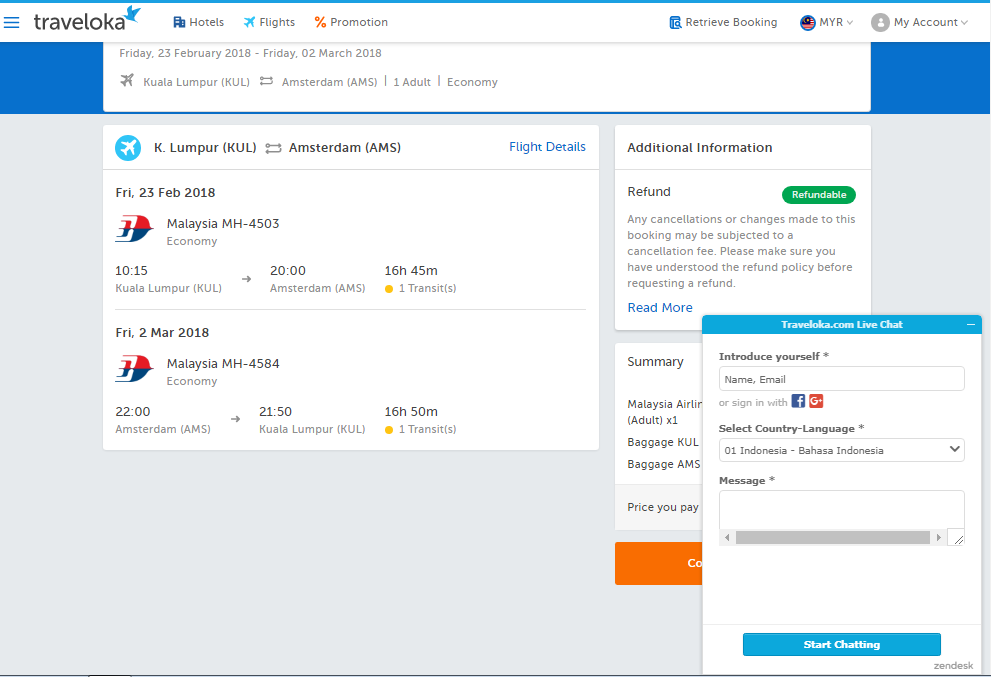991x677 pixels.
Task: Click the Traveloka.com Live Chat title bar
Action: (841, 324)
